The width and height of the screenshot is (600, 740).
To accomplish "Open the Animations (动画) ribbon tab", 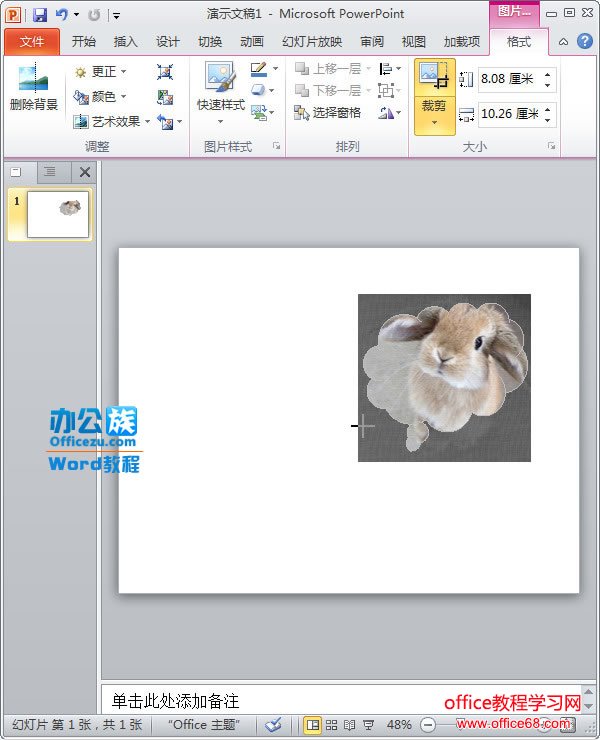I will point(252,42).
